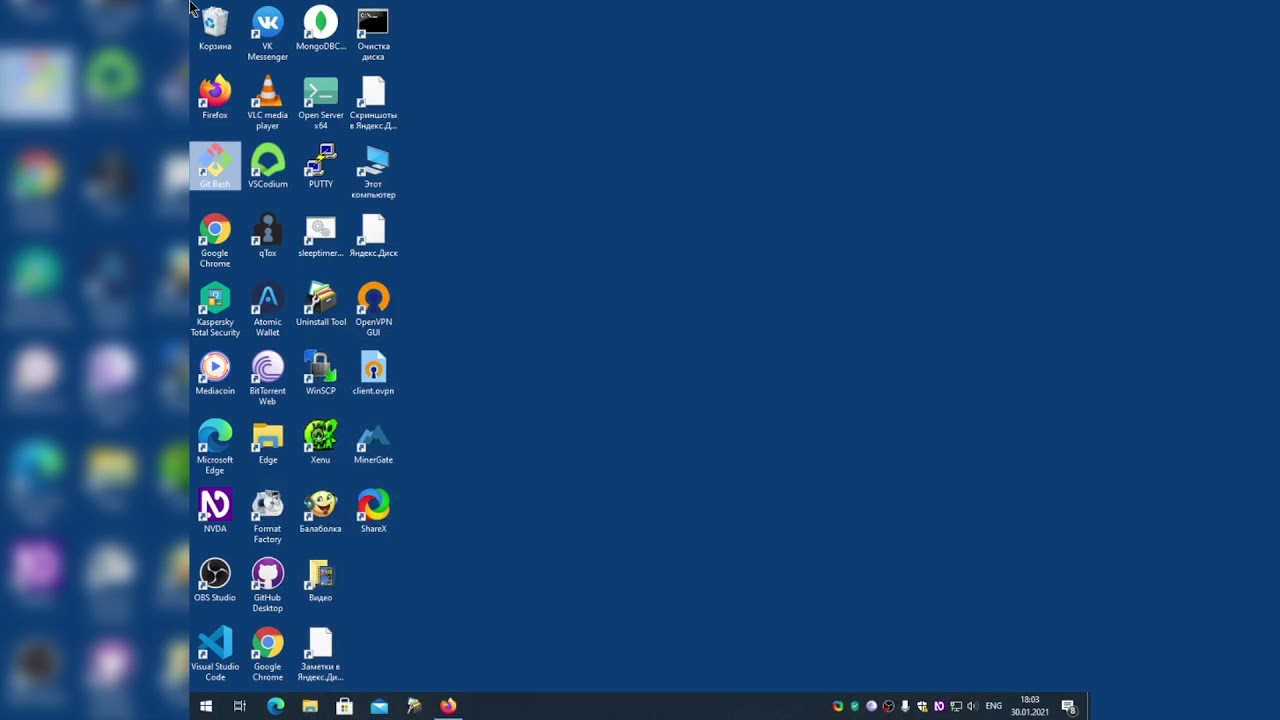
Task: Select the Xenu desktop shortcut
Action: coord(320,443)
